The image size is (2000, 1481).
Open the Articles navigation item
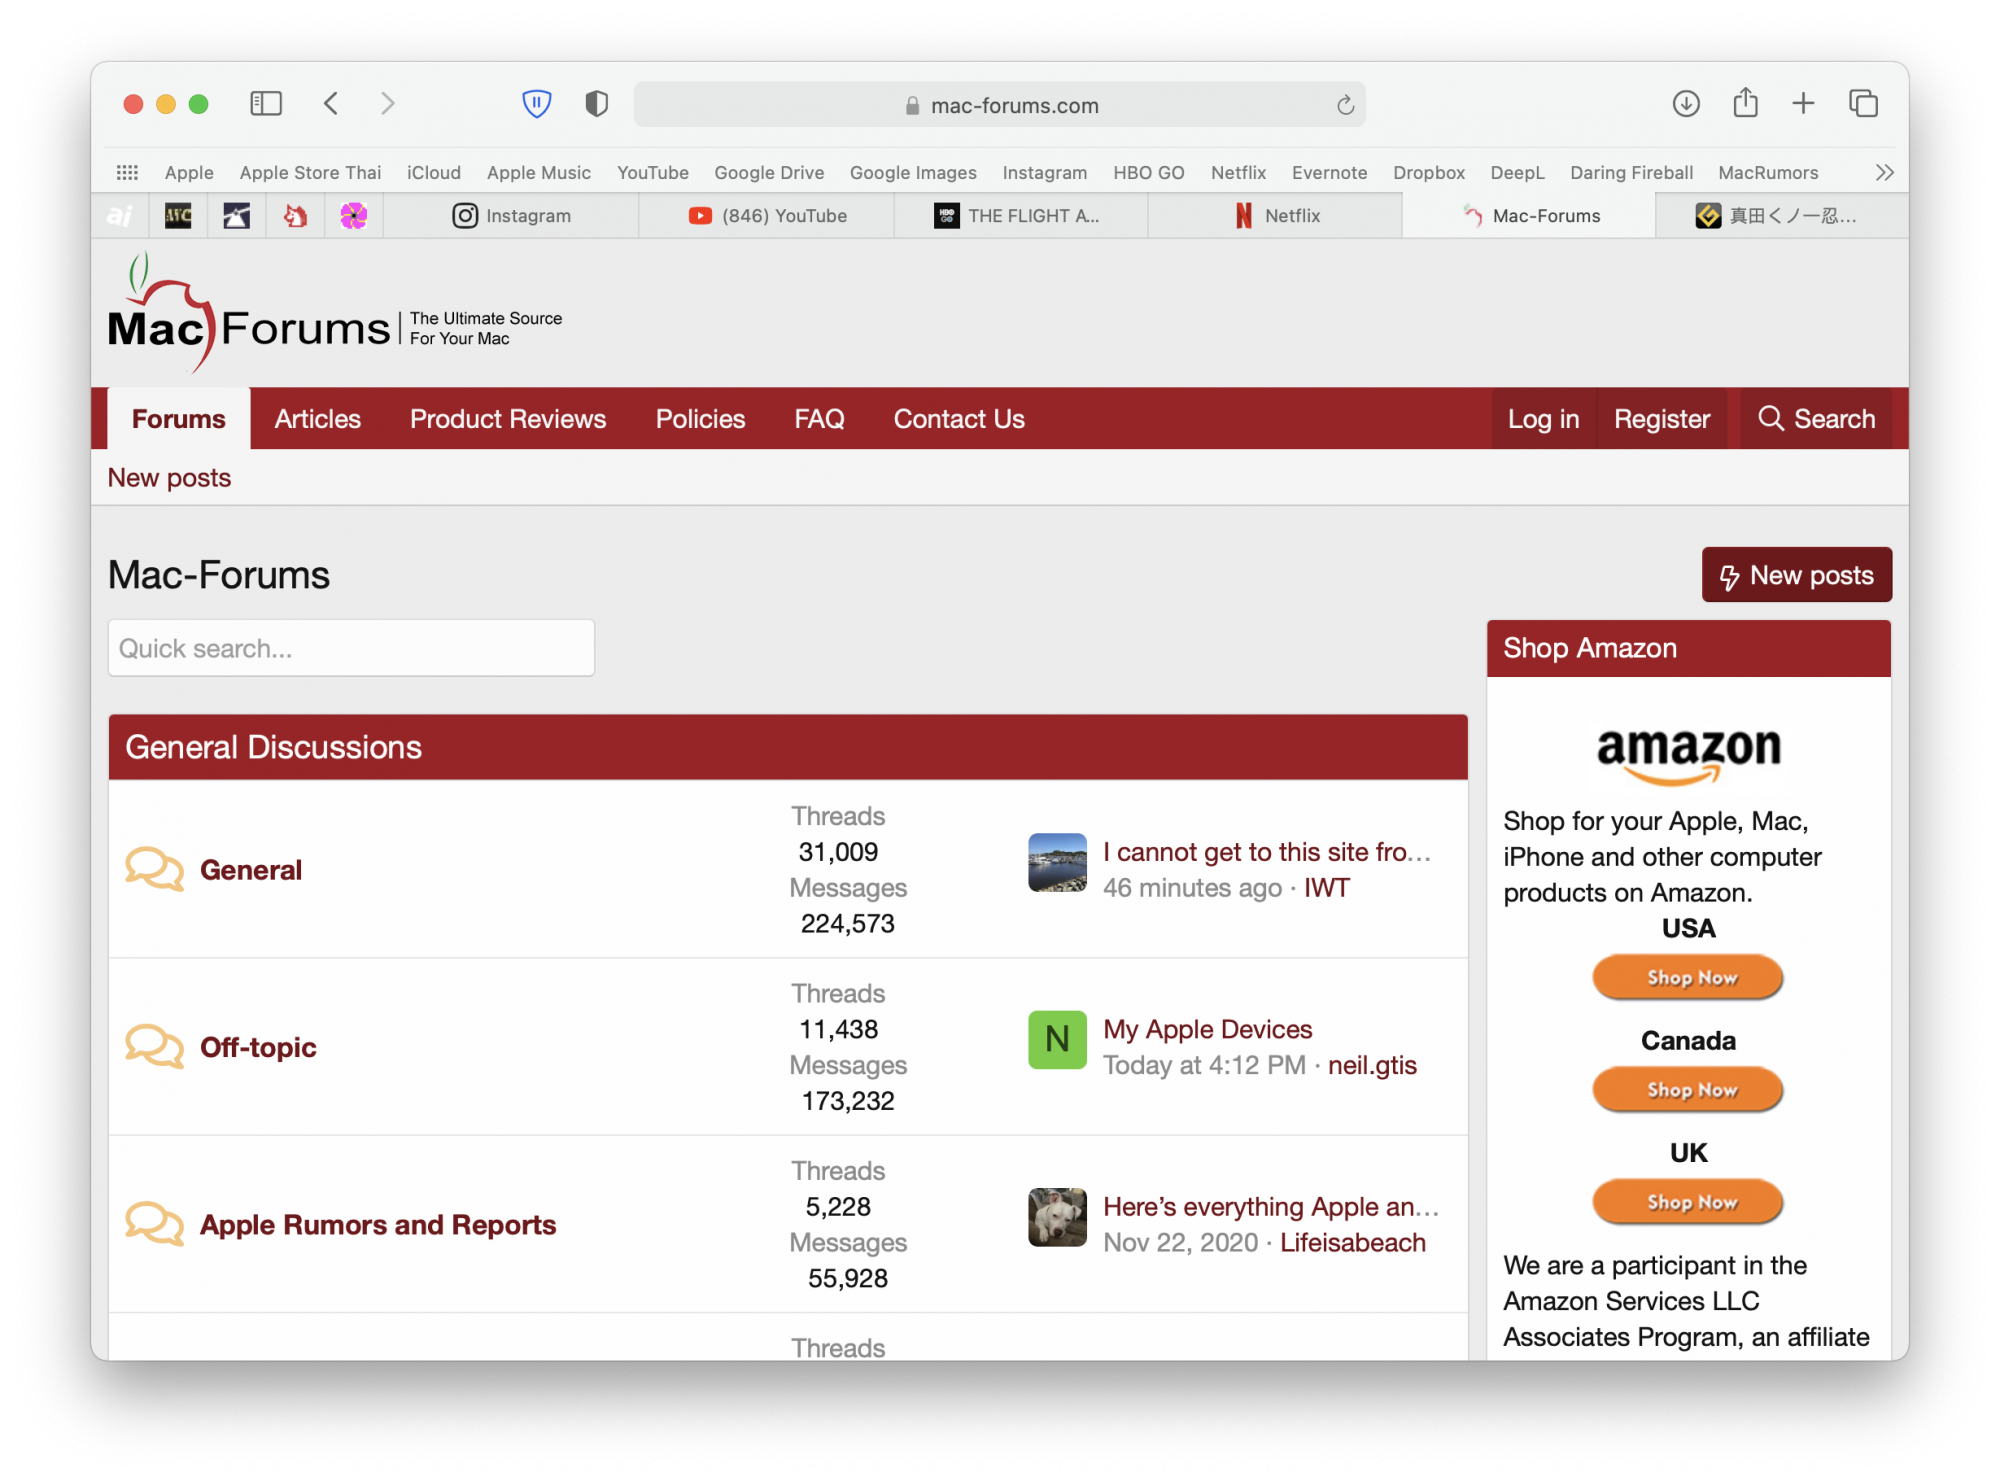[x=318, y=419]
